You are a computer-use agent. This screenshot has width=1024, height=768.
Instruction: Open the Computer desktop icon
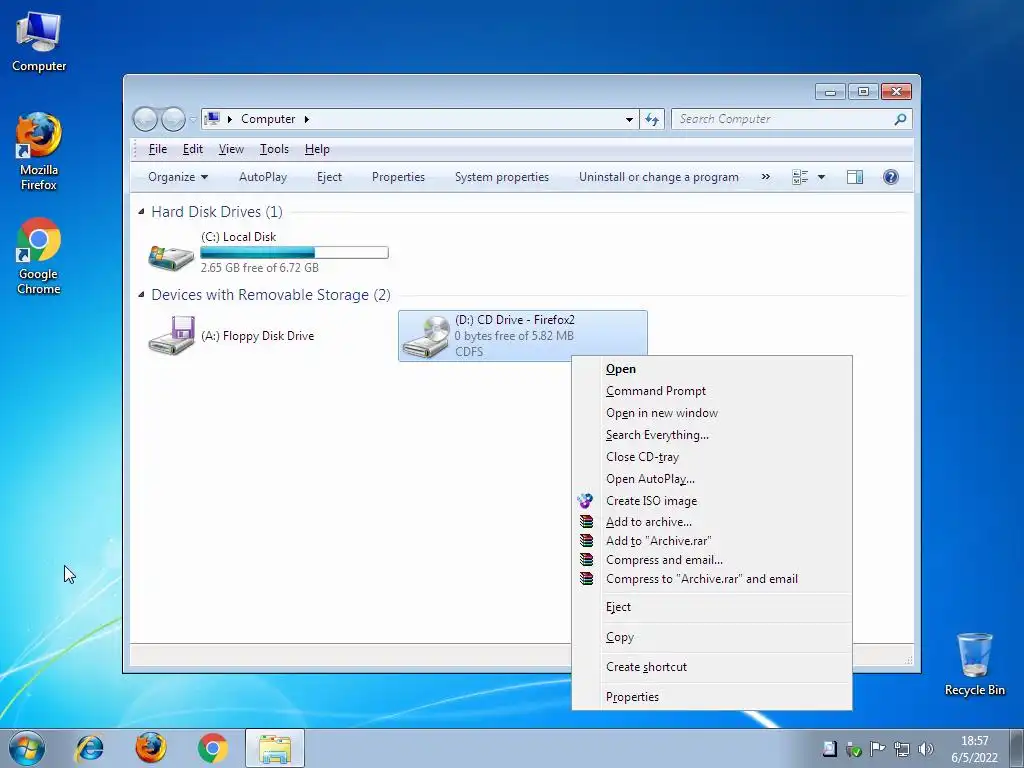click(39, 41)
